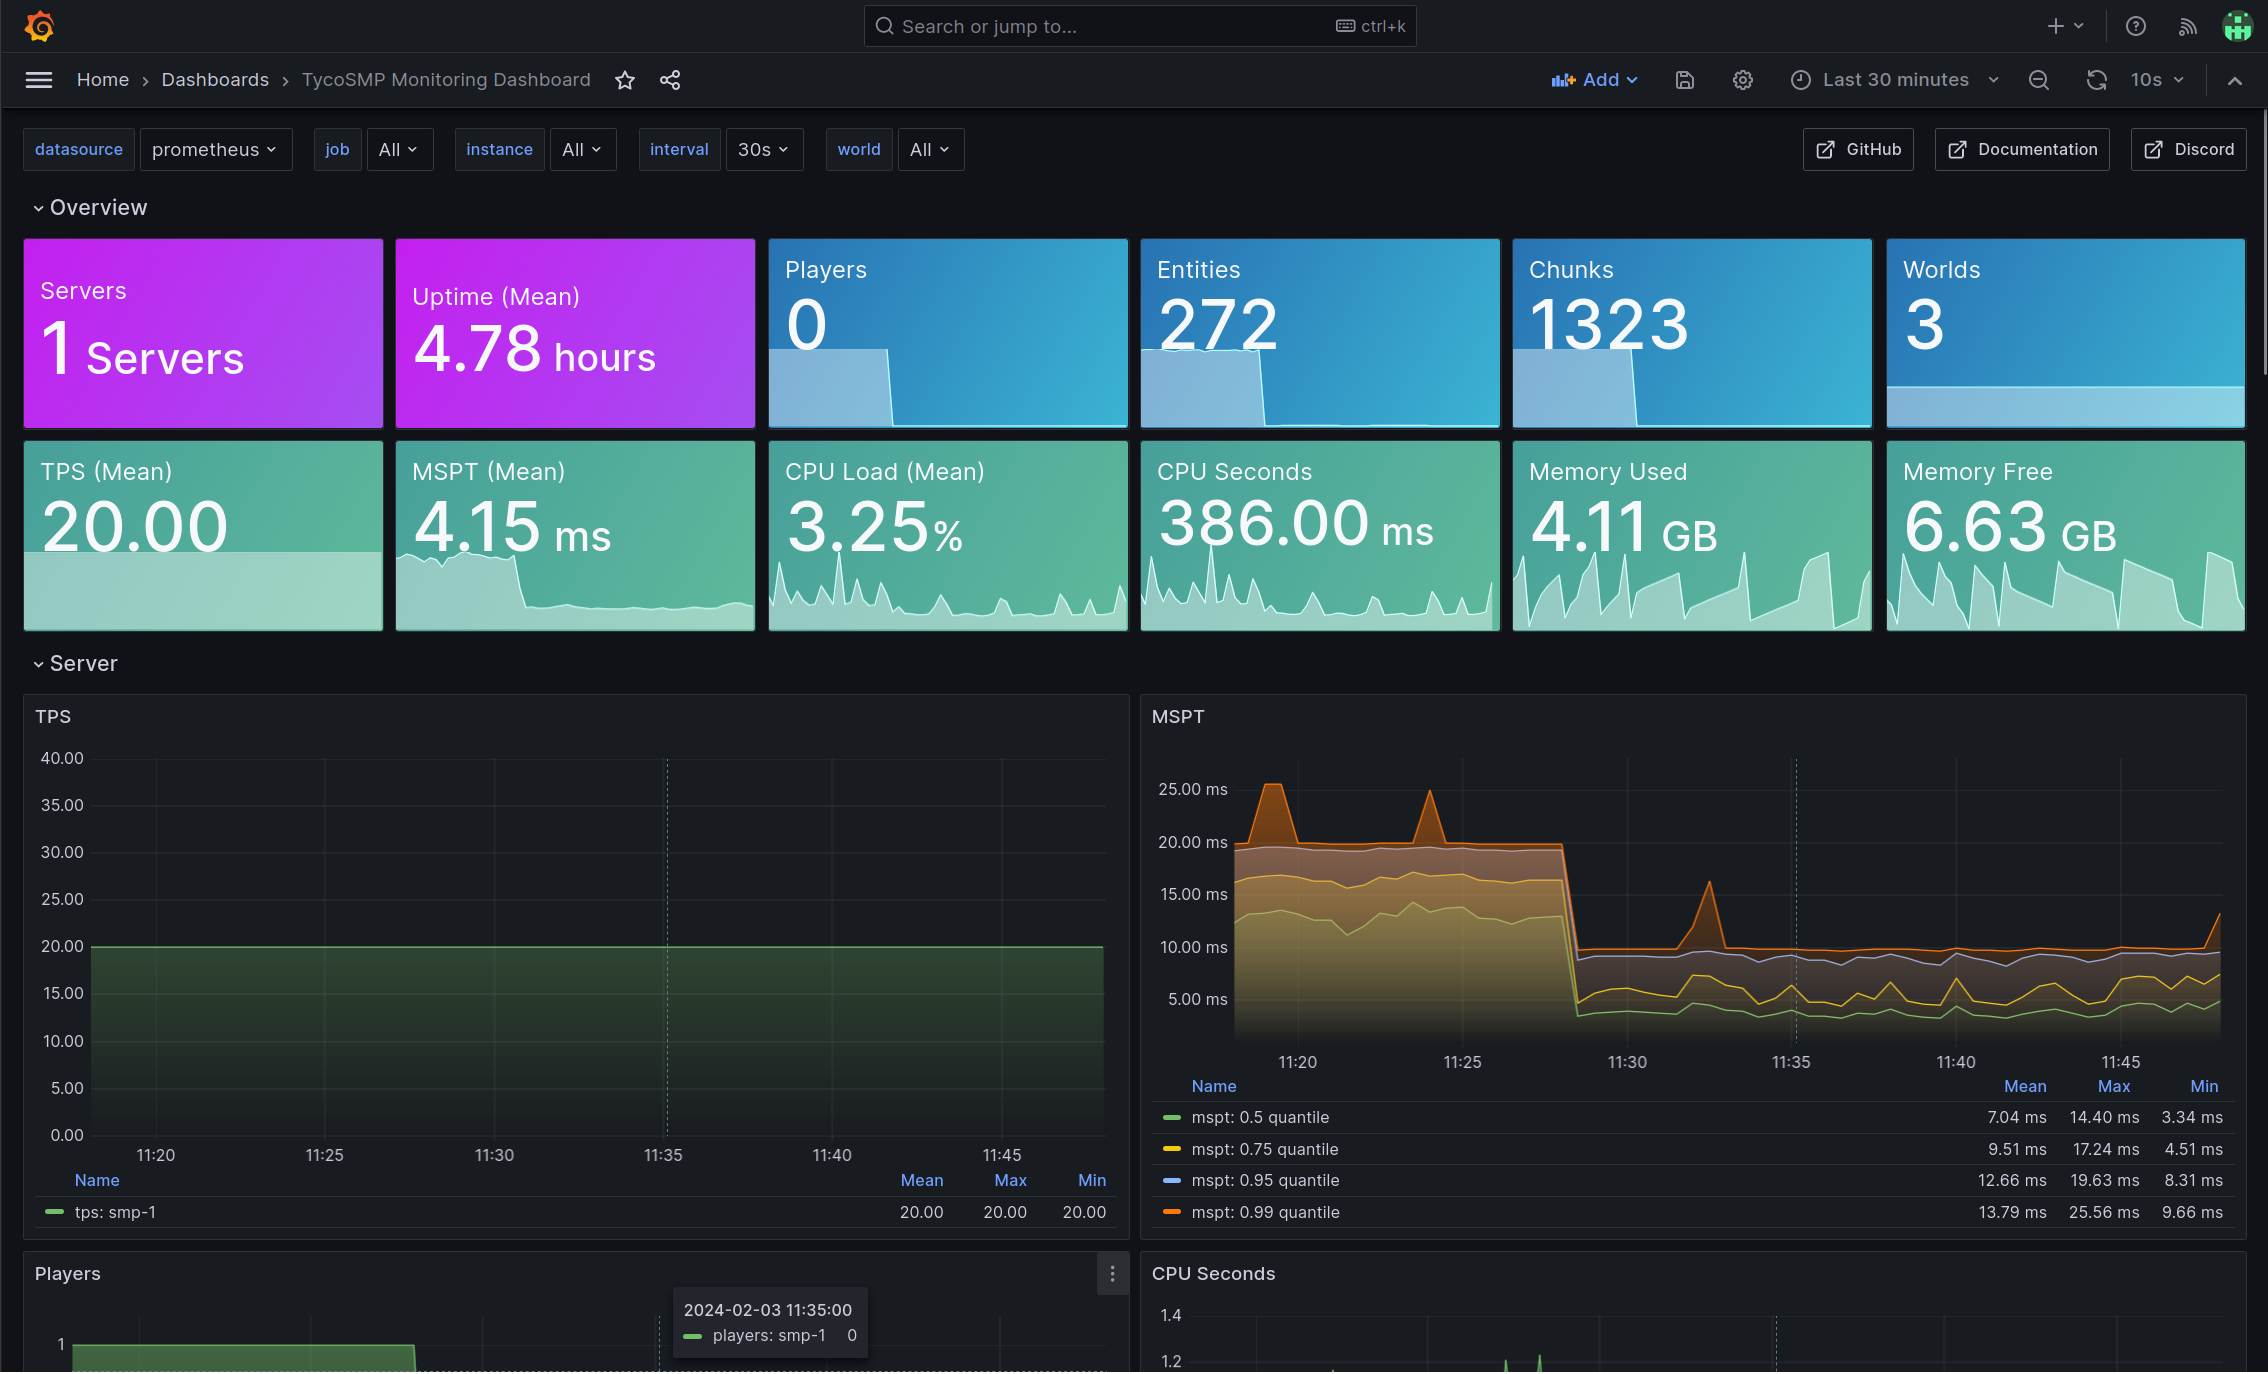Click the Memory Used stat title

[1608, 472]
